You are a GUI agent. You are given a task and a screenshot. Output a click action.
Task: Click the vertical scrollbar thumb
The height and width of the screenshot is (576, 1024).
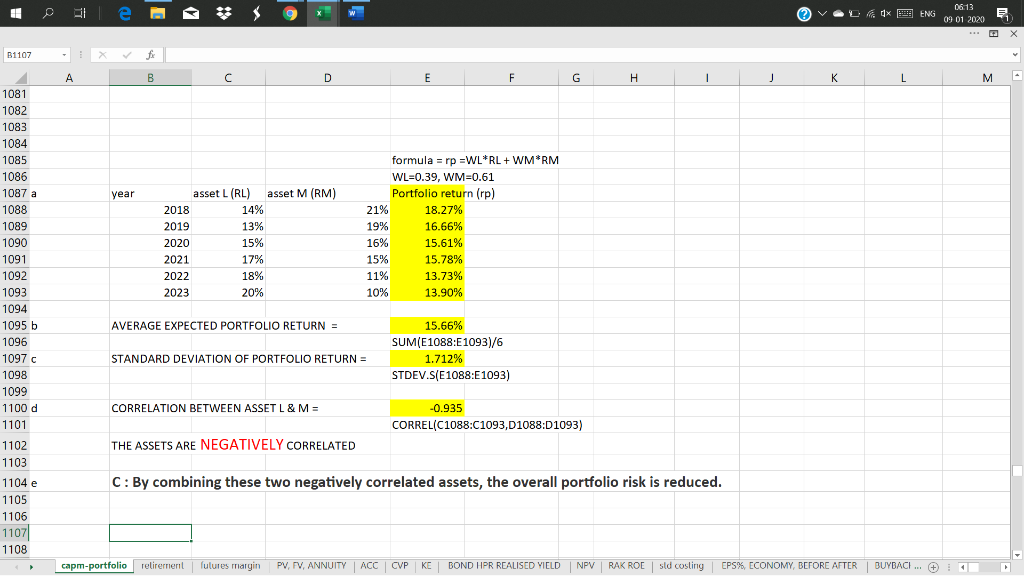point(1017,471)
